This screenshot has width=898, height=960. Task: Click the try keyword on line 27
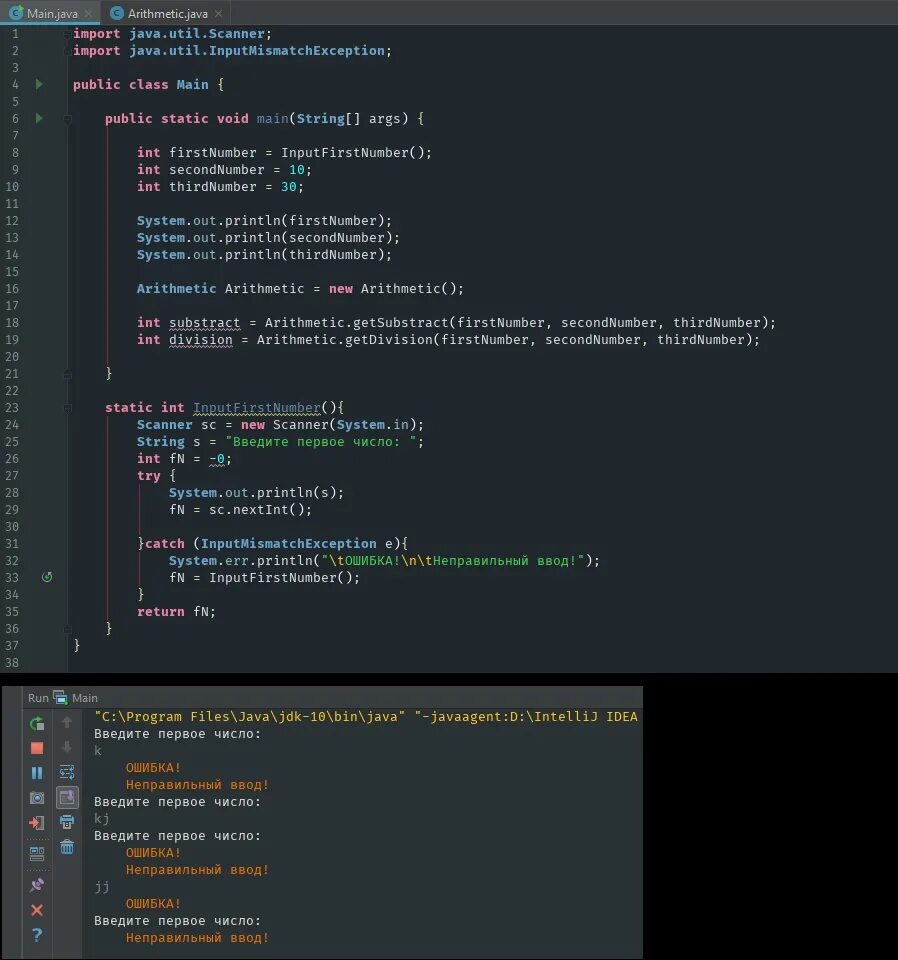tap(149, 476)
